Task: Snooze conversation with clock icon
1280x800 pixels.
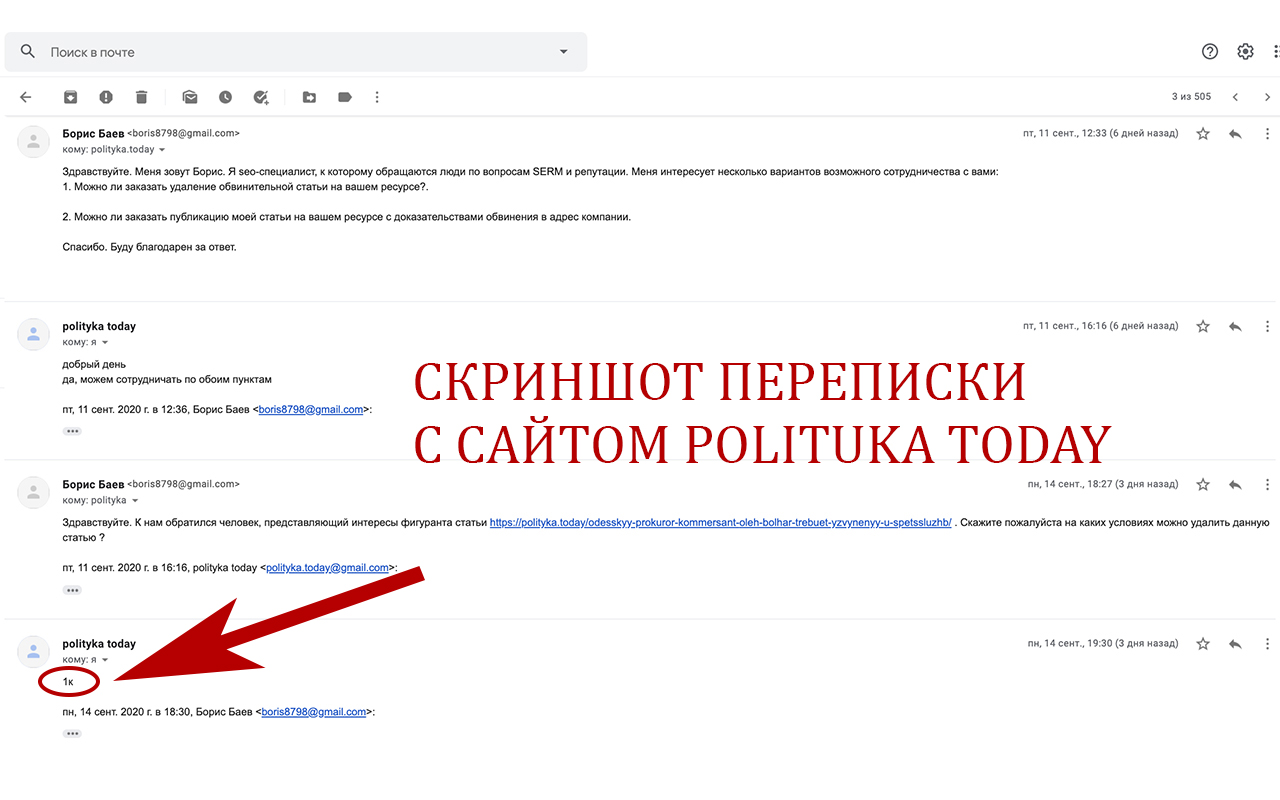Action: tap(226, 97)
